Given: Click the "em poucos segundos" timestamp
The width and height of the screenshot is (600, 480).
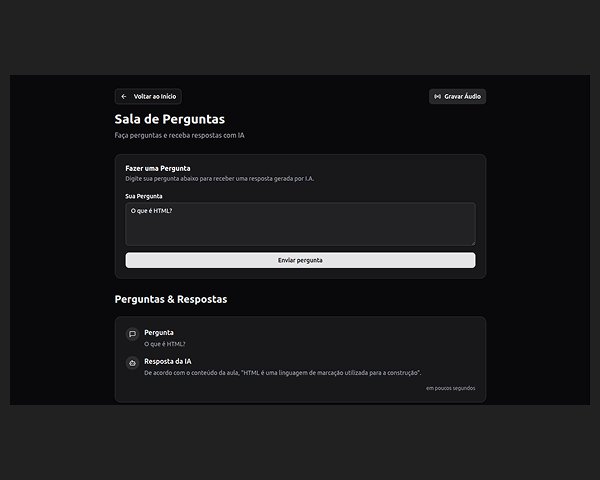Looking at the screenshot, I should [450, 388].
